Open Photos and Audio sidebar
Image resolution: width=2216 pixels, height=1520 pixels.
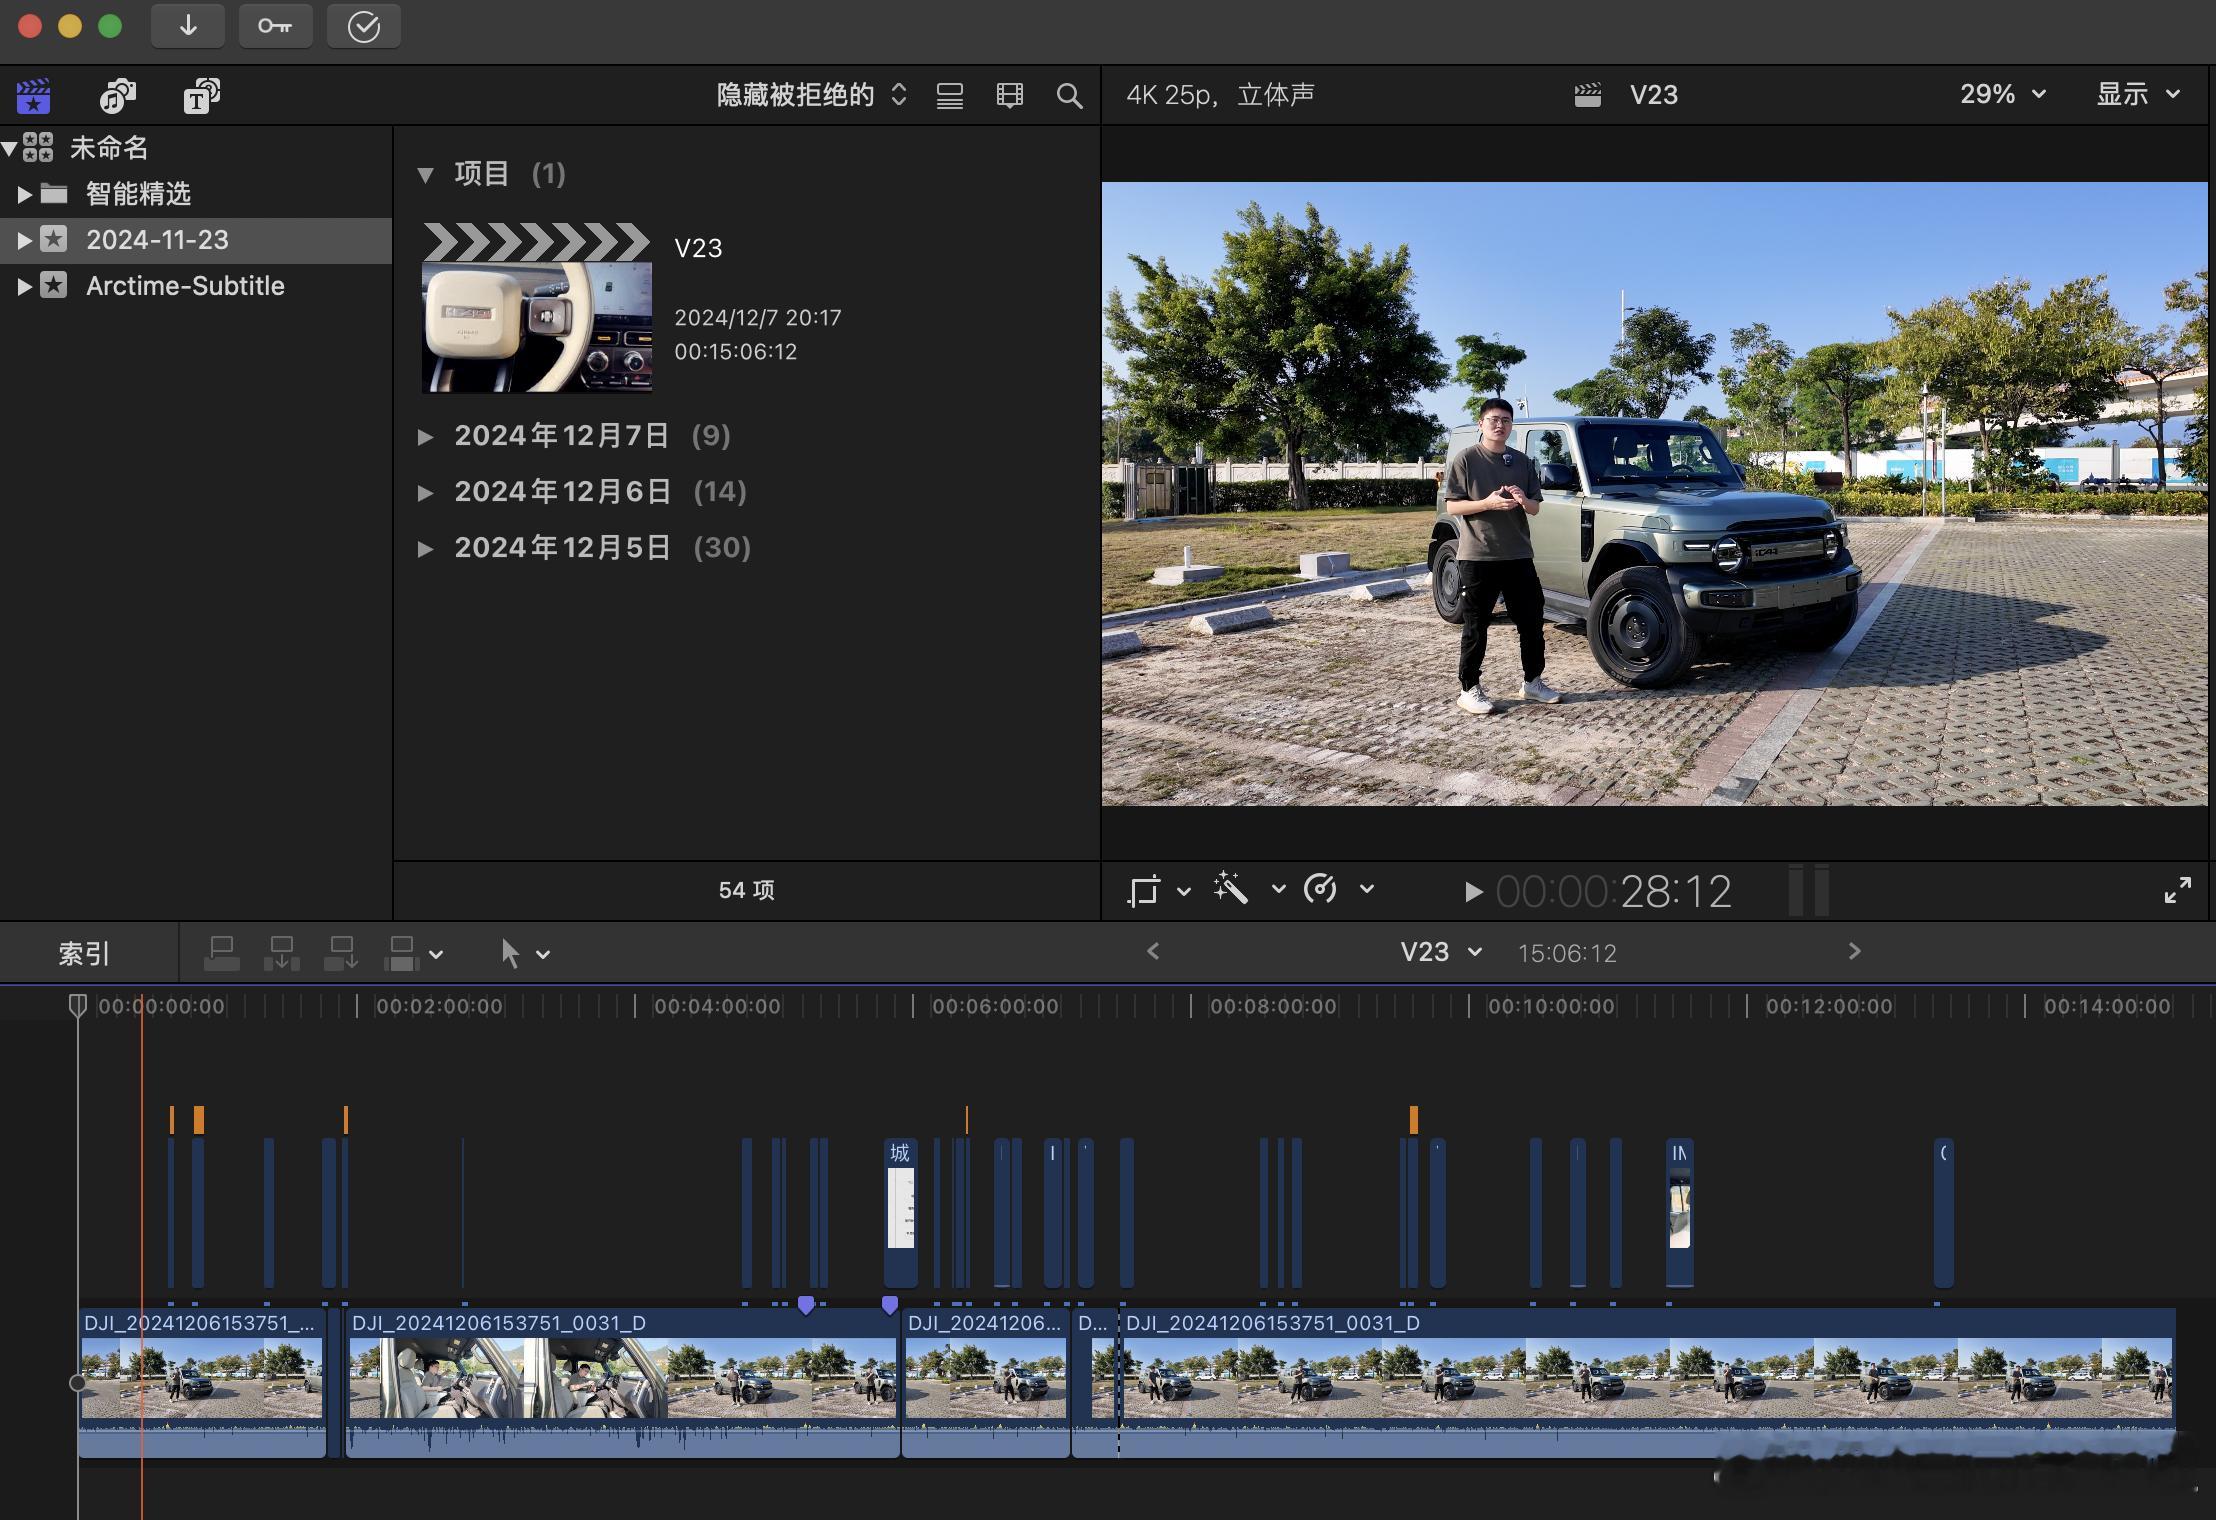pos(118,96)
